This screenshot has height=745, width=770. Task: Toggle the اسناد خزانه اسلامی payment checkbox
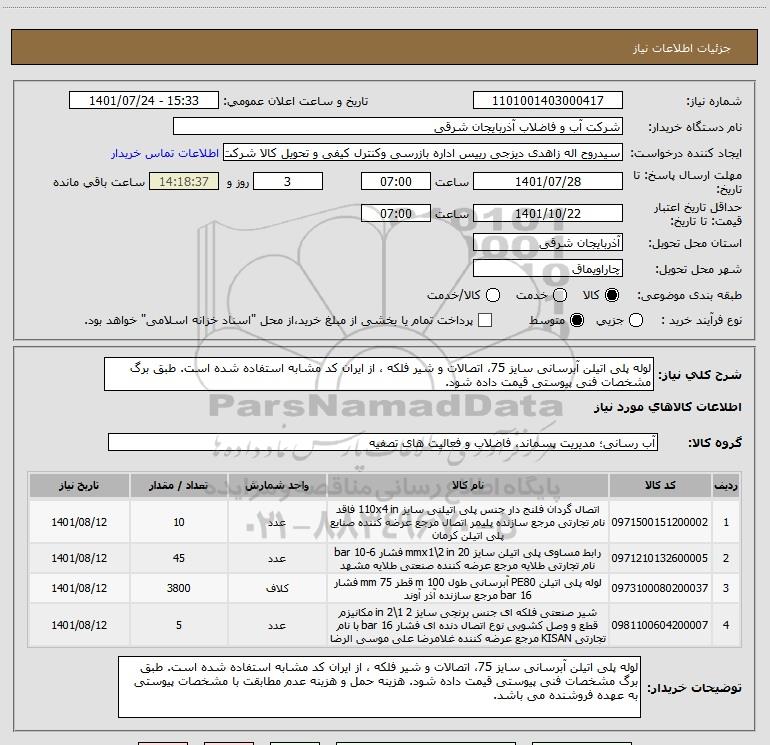(485, 320)
